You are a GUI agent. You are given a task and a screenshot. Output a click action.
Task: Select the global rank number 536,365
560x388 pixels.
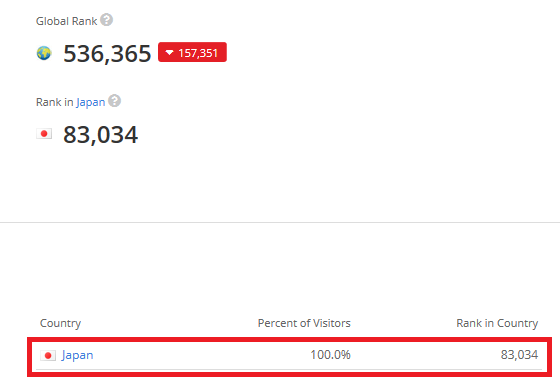(x=107, y=54)
